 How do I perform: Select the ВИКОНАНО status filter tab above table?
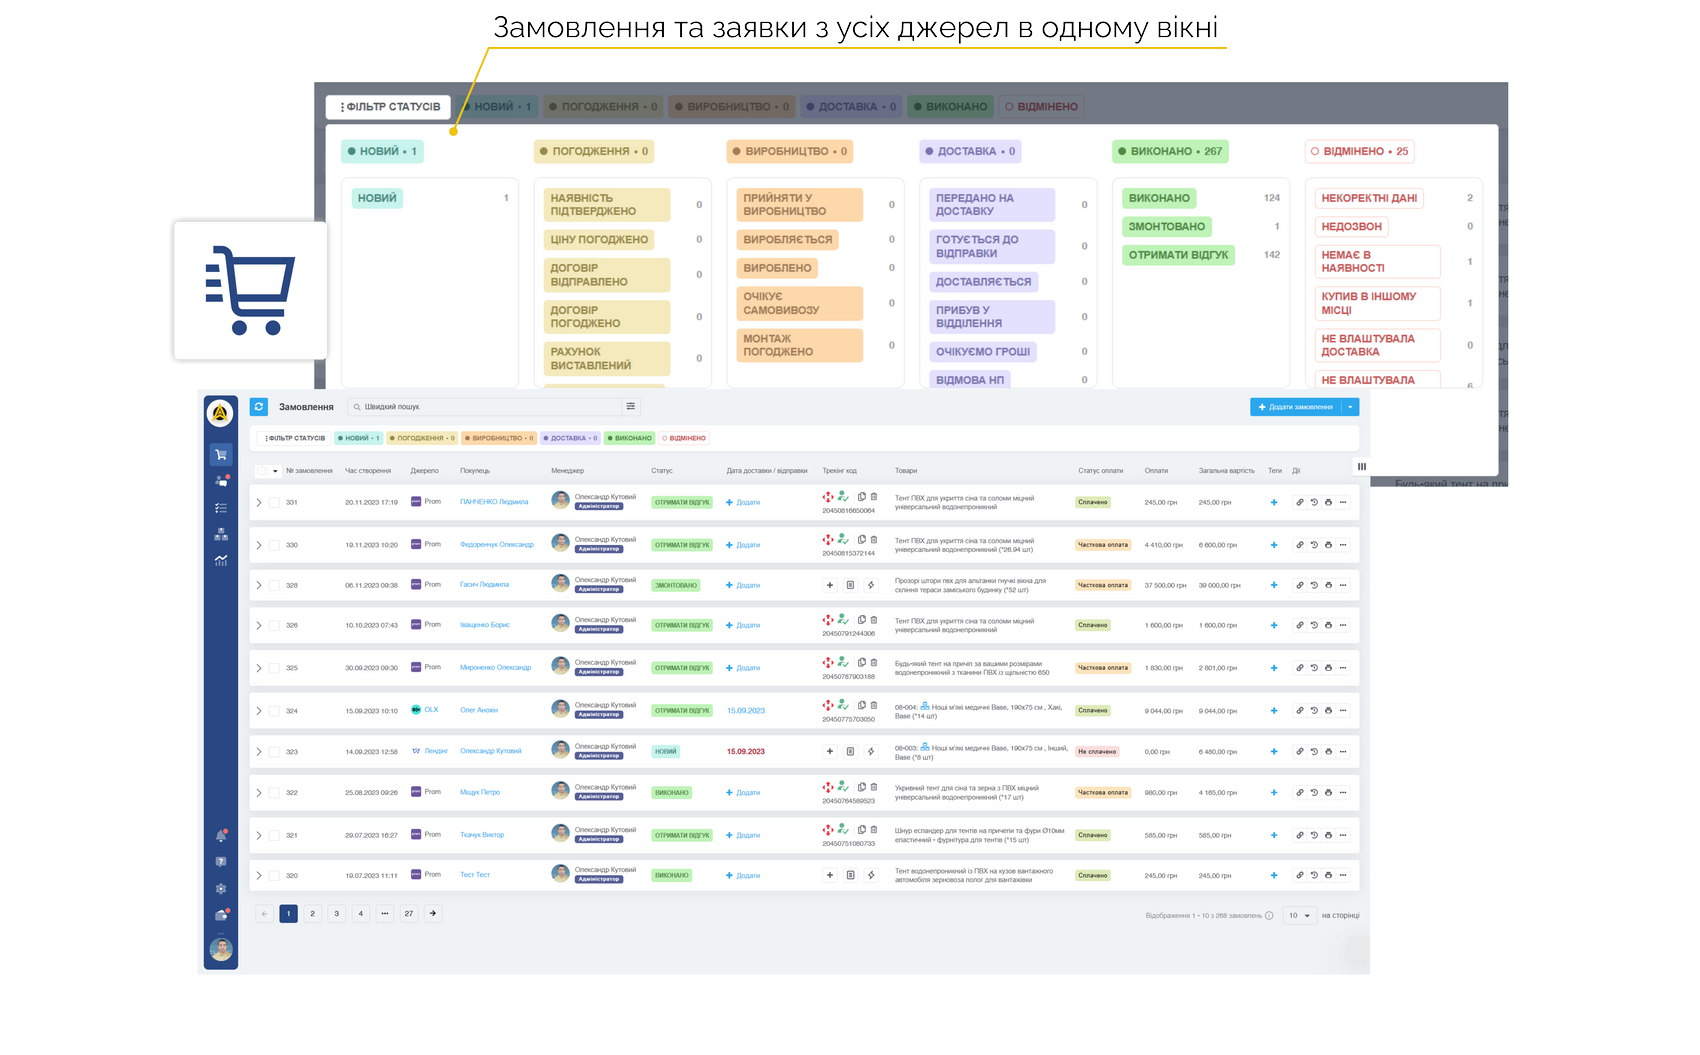click(x=629, y=438)
